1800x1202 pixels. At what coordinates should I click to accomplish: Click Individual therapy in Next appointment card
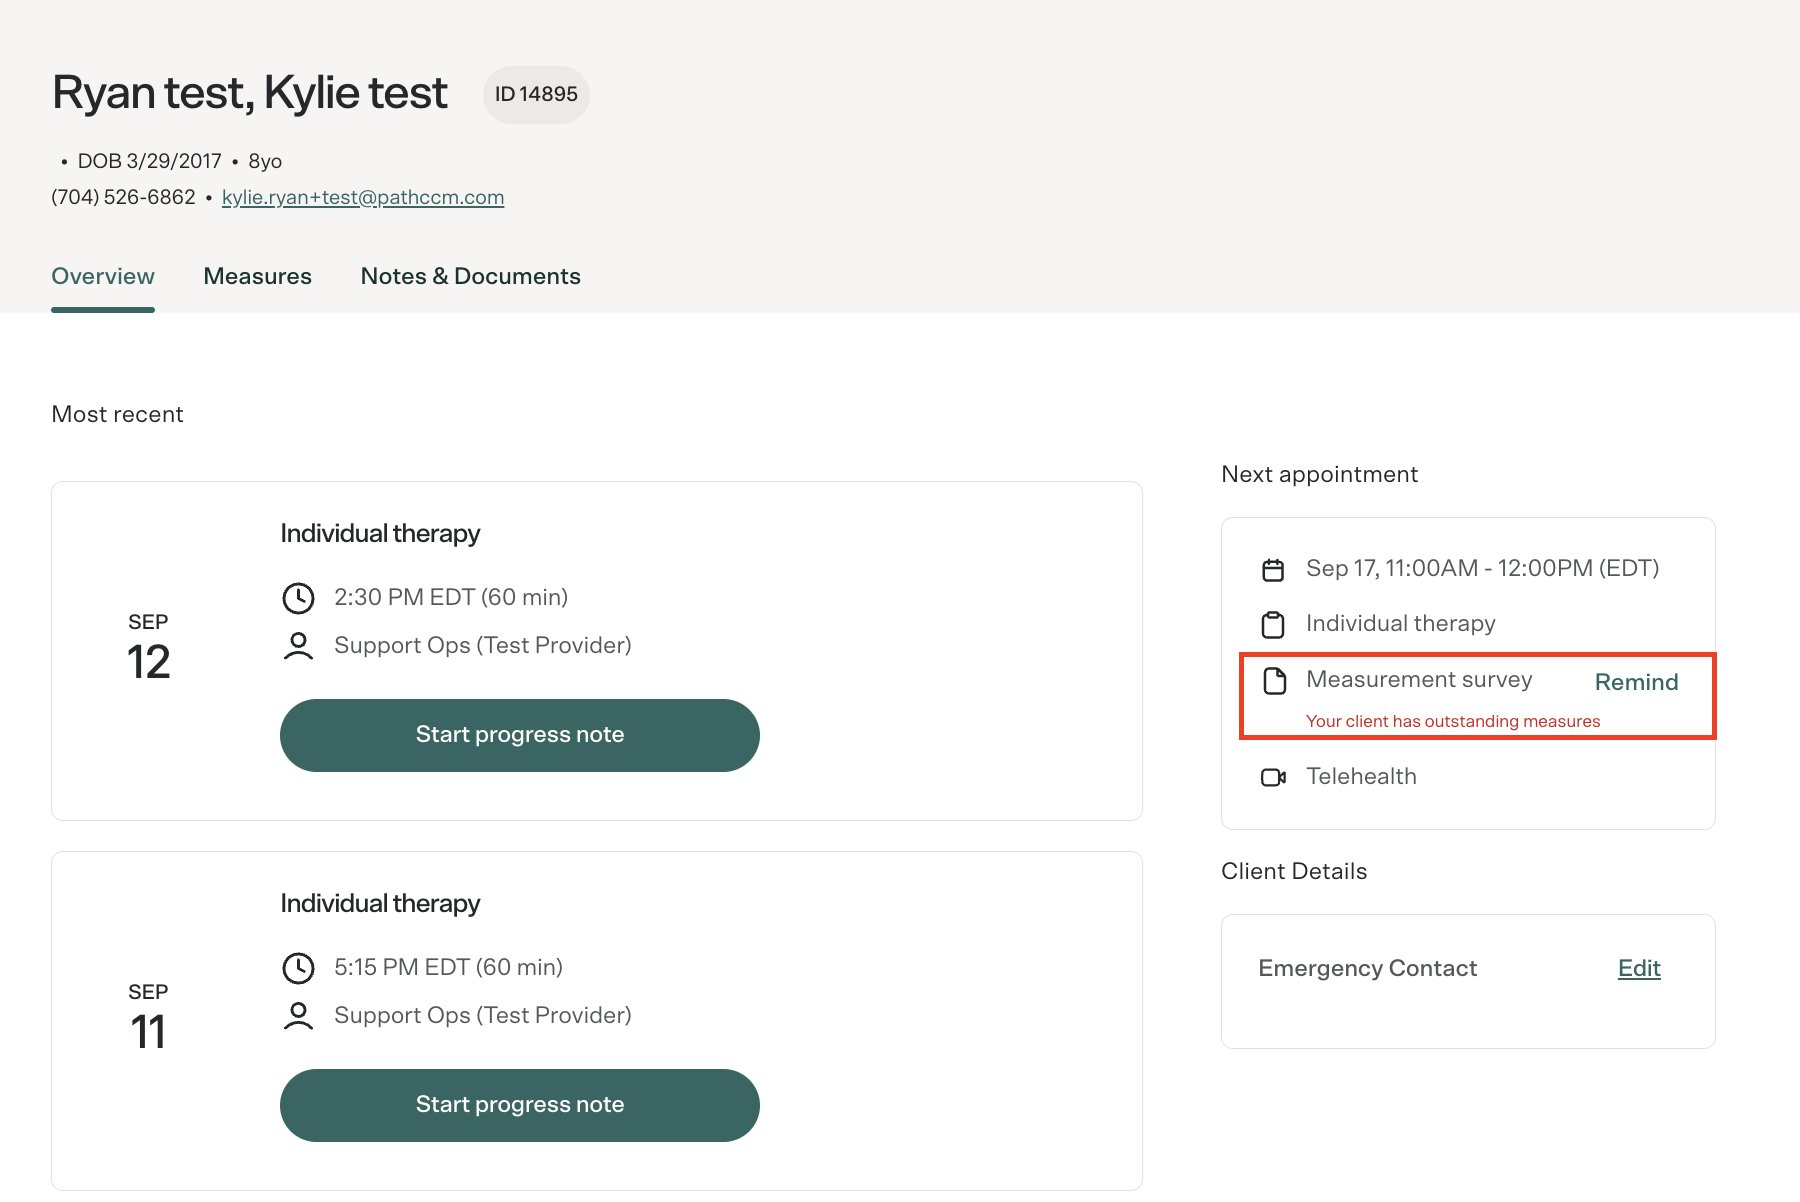coord(1401,623)
